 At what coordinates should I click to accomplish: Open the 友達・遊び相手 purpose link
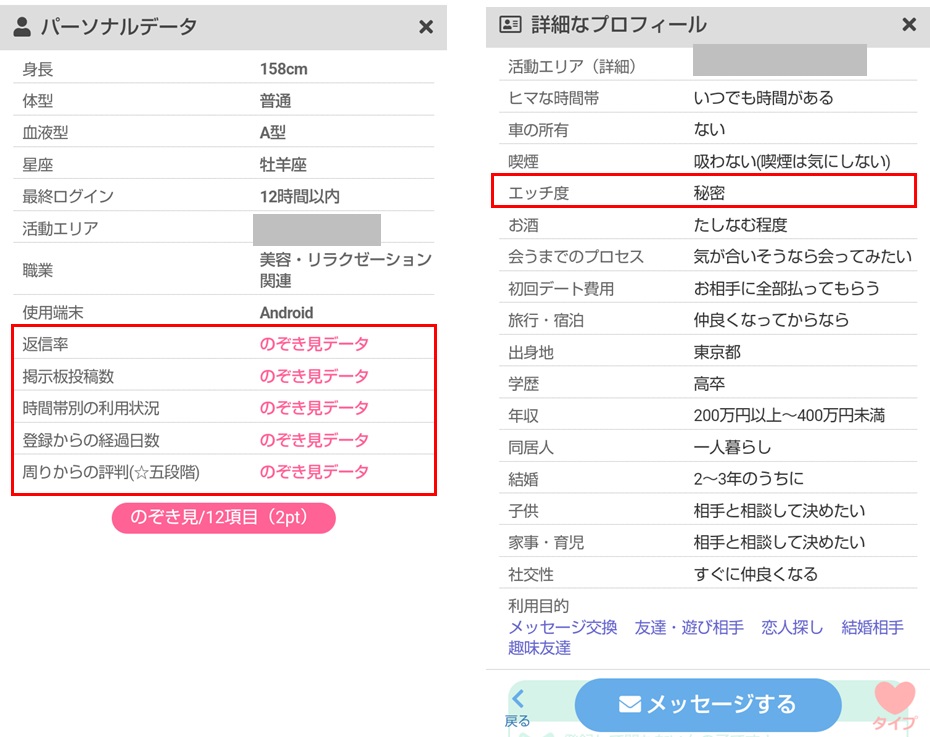(x=689, y=627)
